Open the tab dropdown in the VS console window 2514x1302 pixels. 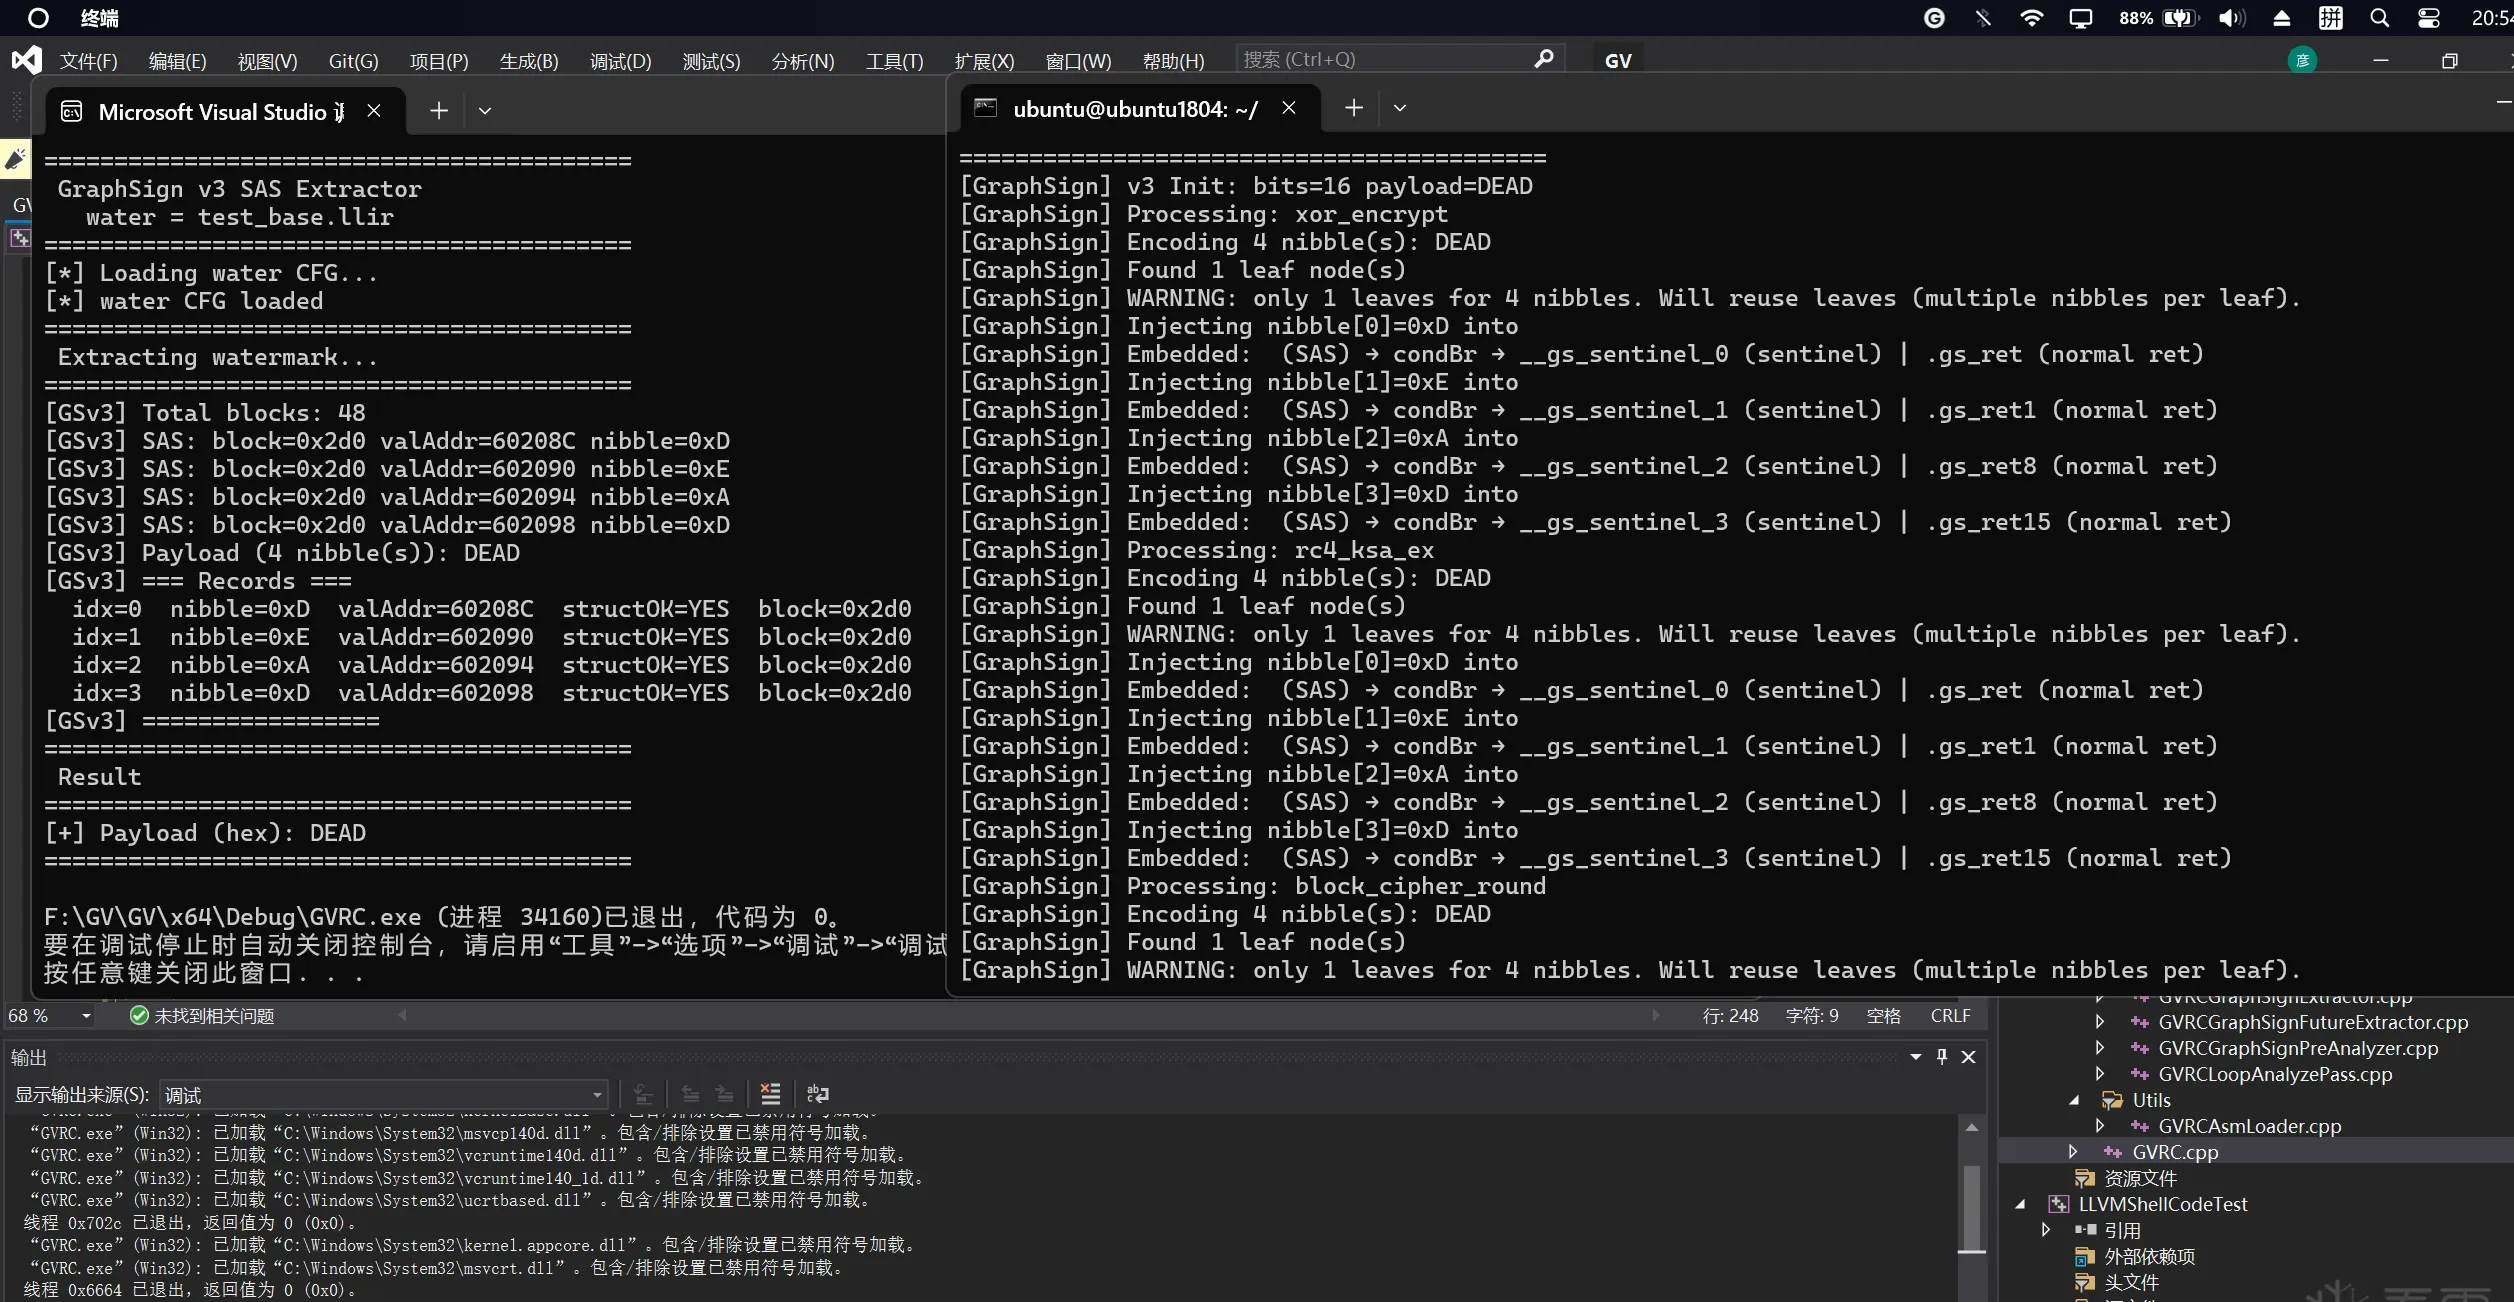click(x=485, y=111)
